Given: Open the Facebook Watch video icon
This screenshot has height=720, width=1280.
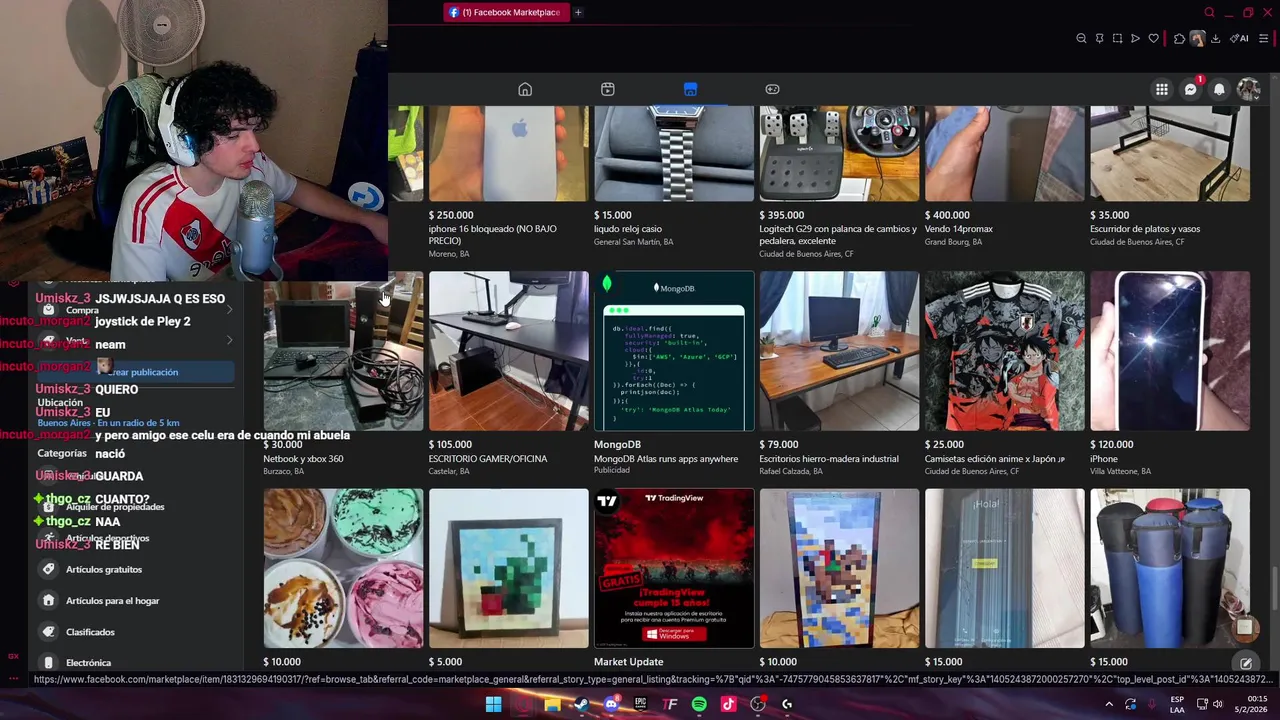Looking at the screenshot, I should [607, 89].
